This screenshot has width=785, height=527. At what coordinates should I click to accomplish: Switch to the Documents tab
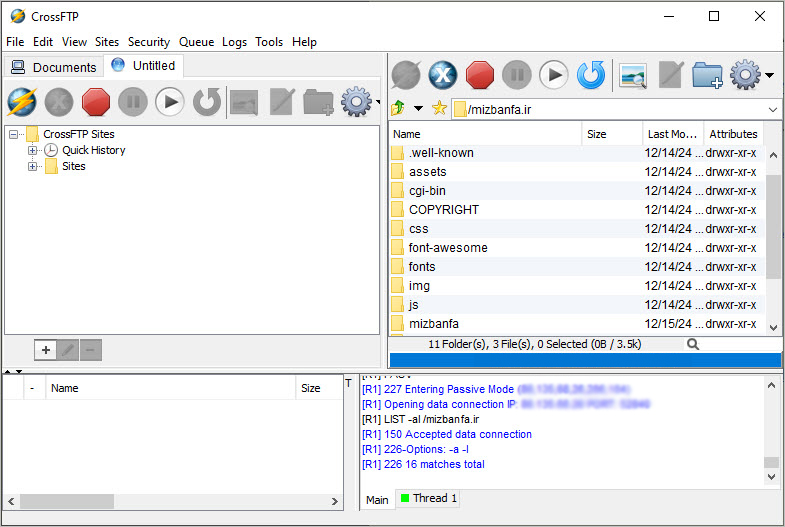[54, 67]
